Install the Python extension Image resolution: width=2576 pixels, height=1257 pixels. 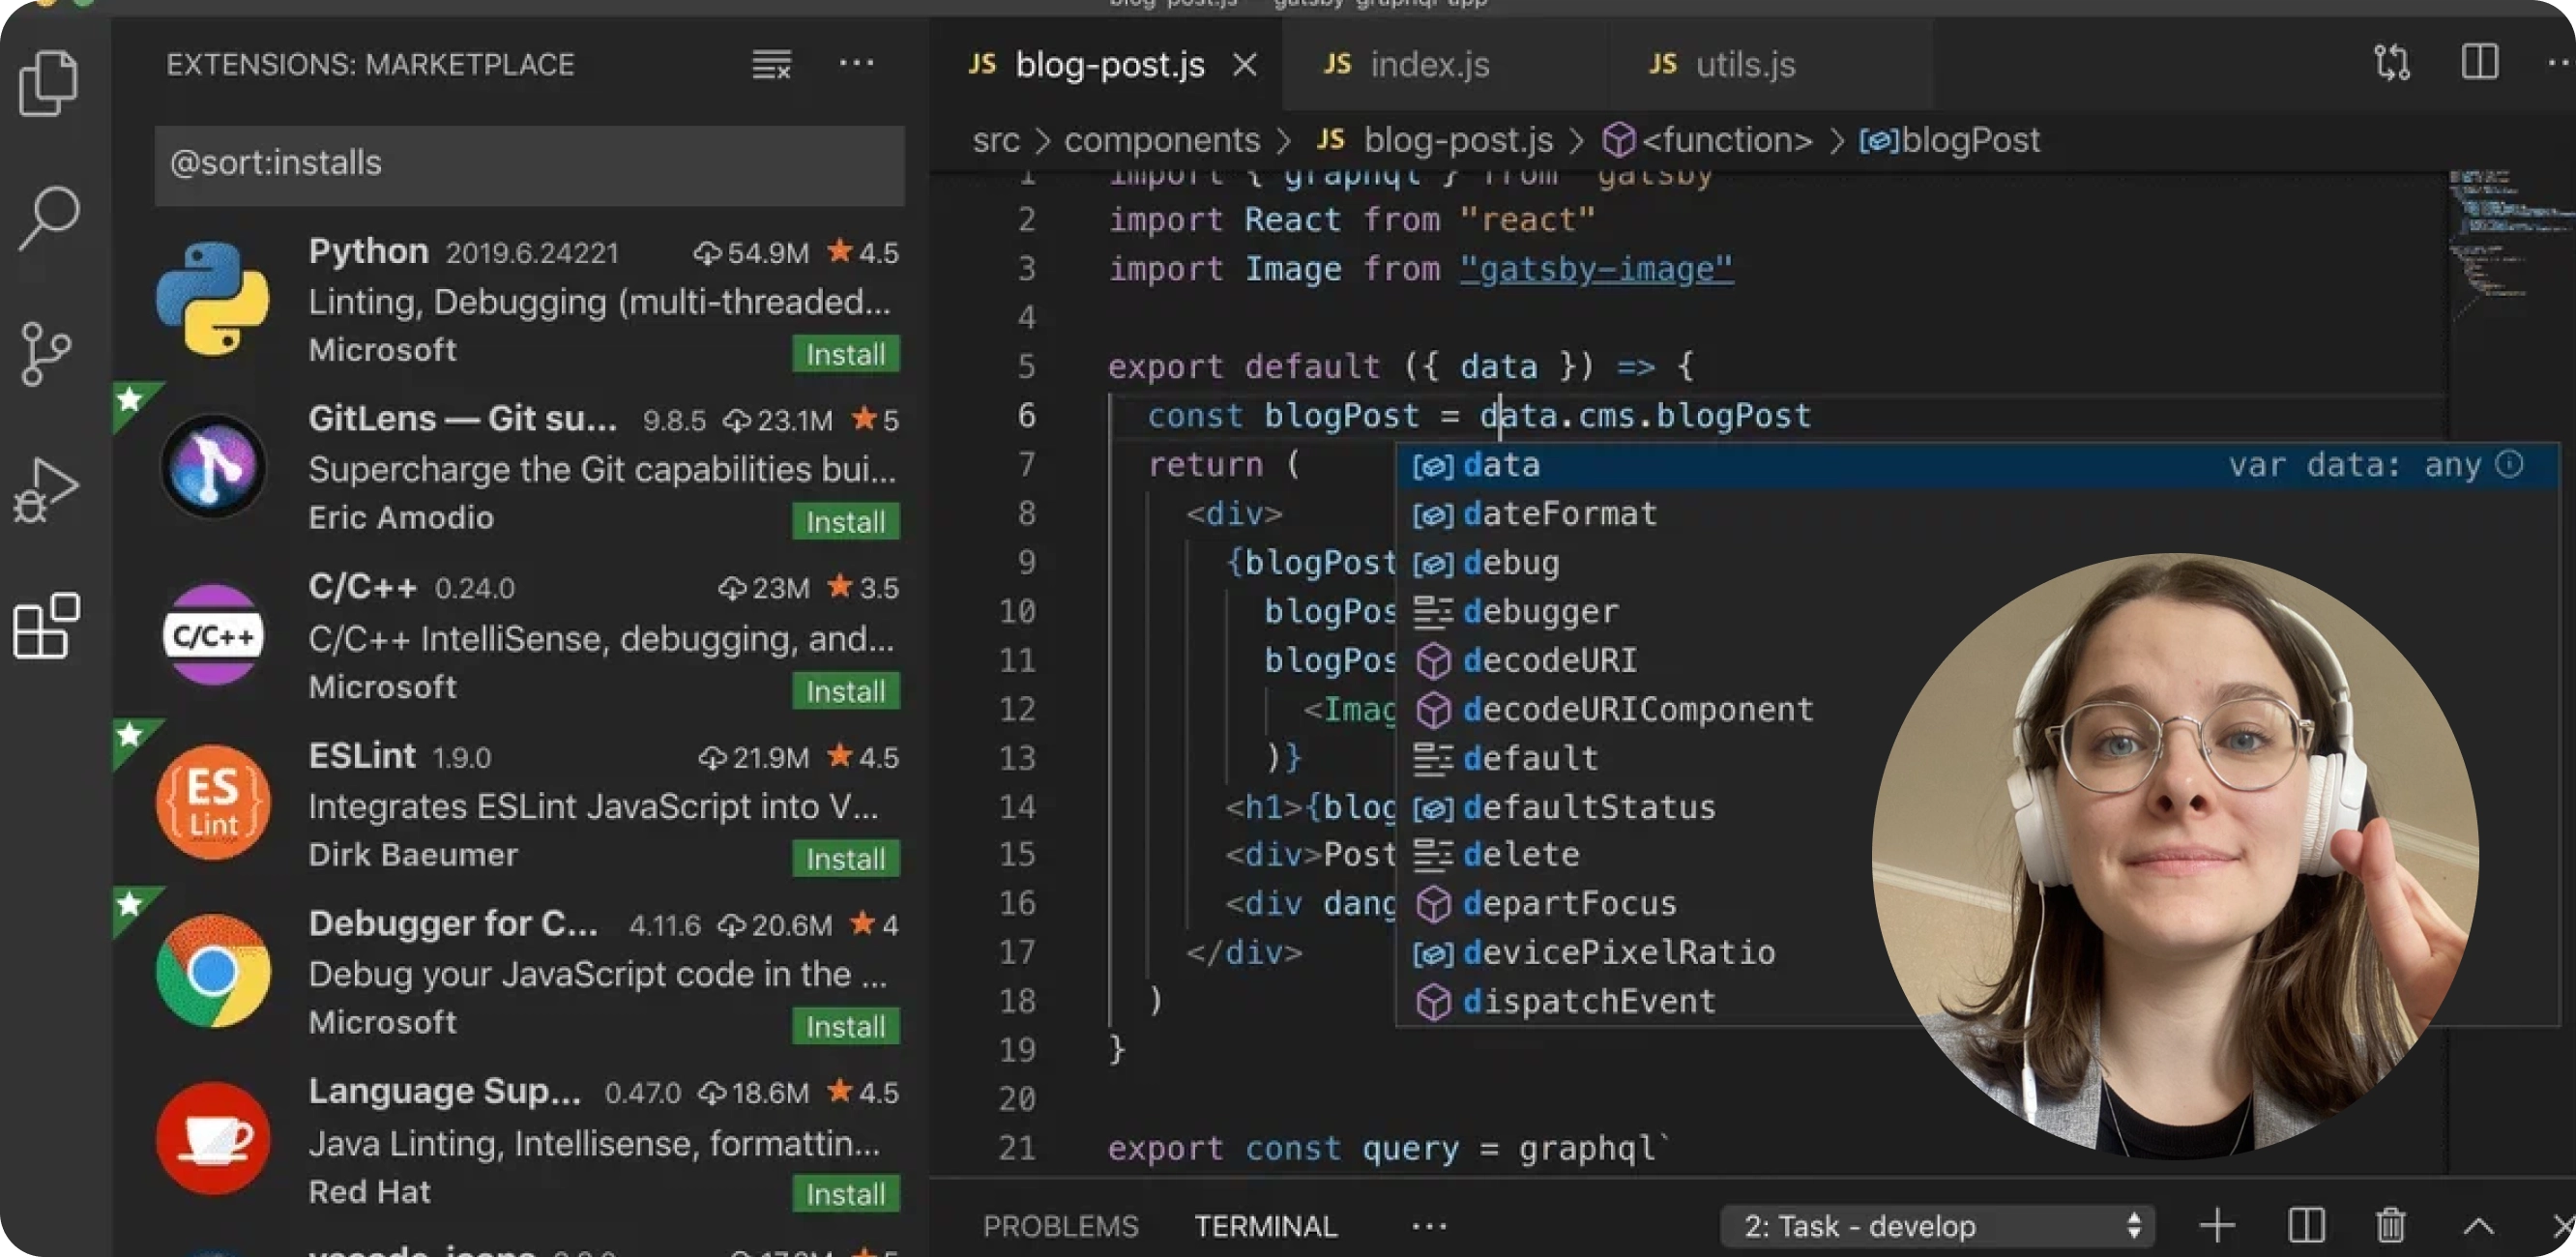(846, 354)
